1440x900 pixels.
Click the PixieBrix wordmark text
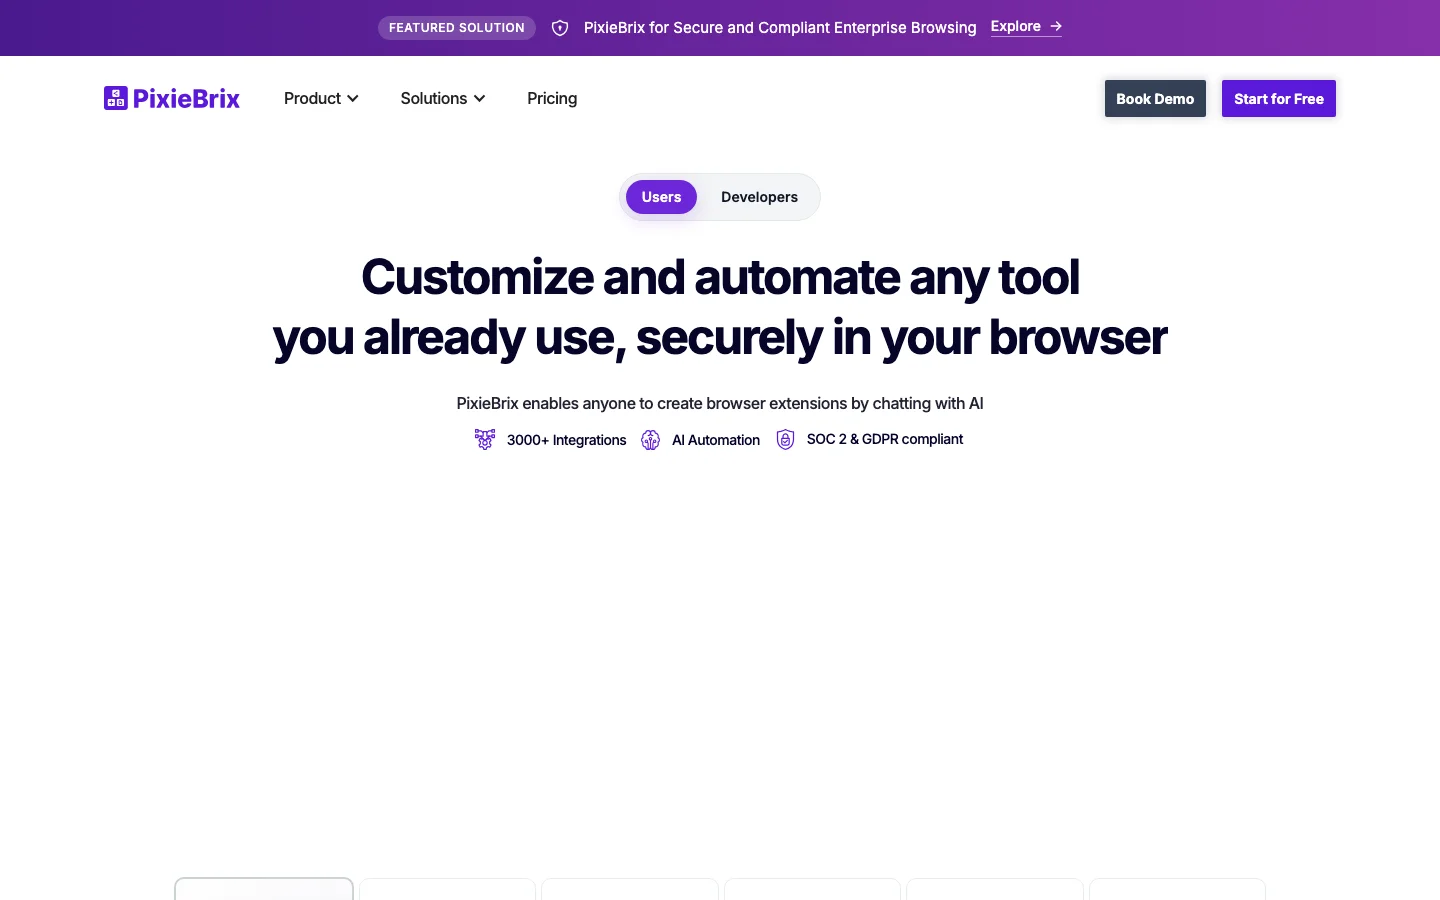click(186, 98)
